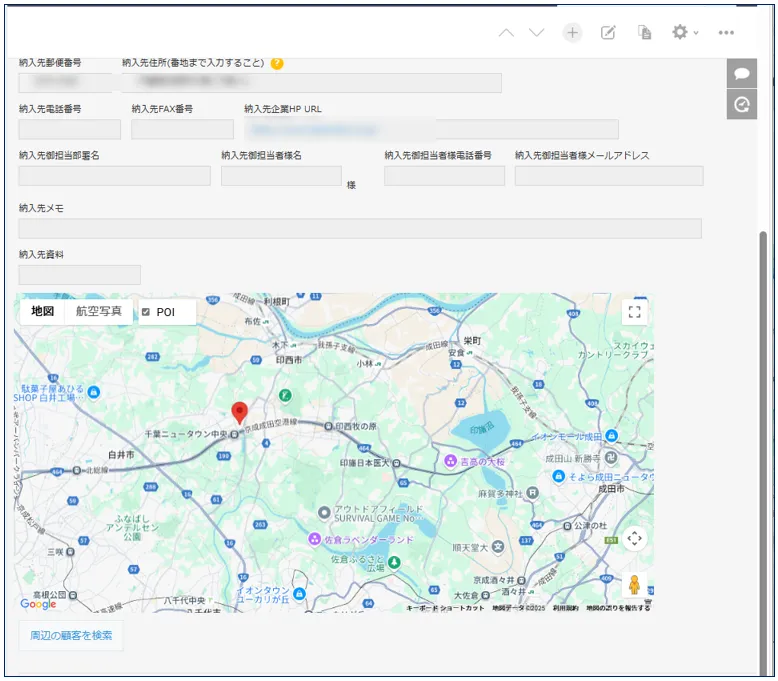This screenshot has width=778, height=681.
Task: Click the Google logo on the map
Action: (38, 604)
